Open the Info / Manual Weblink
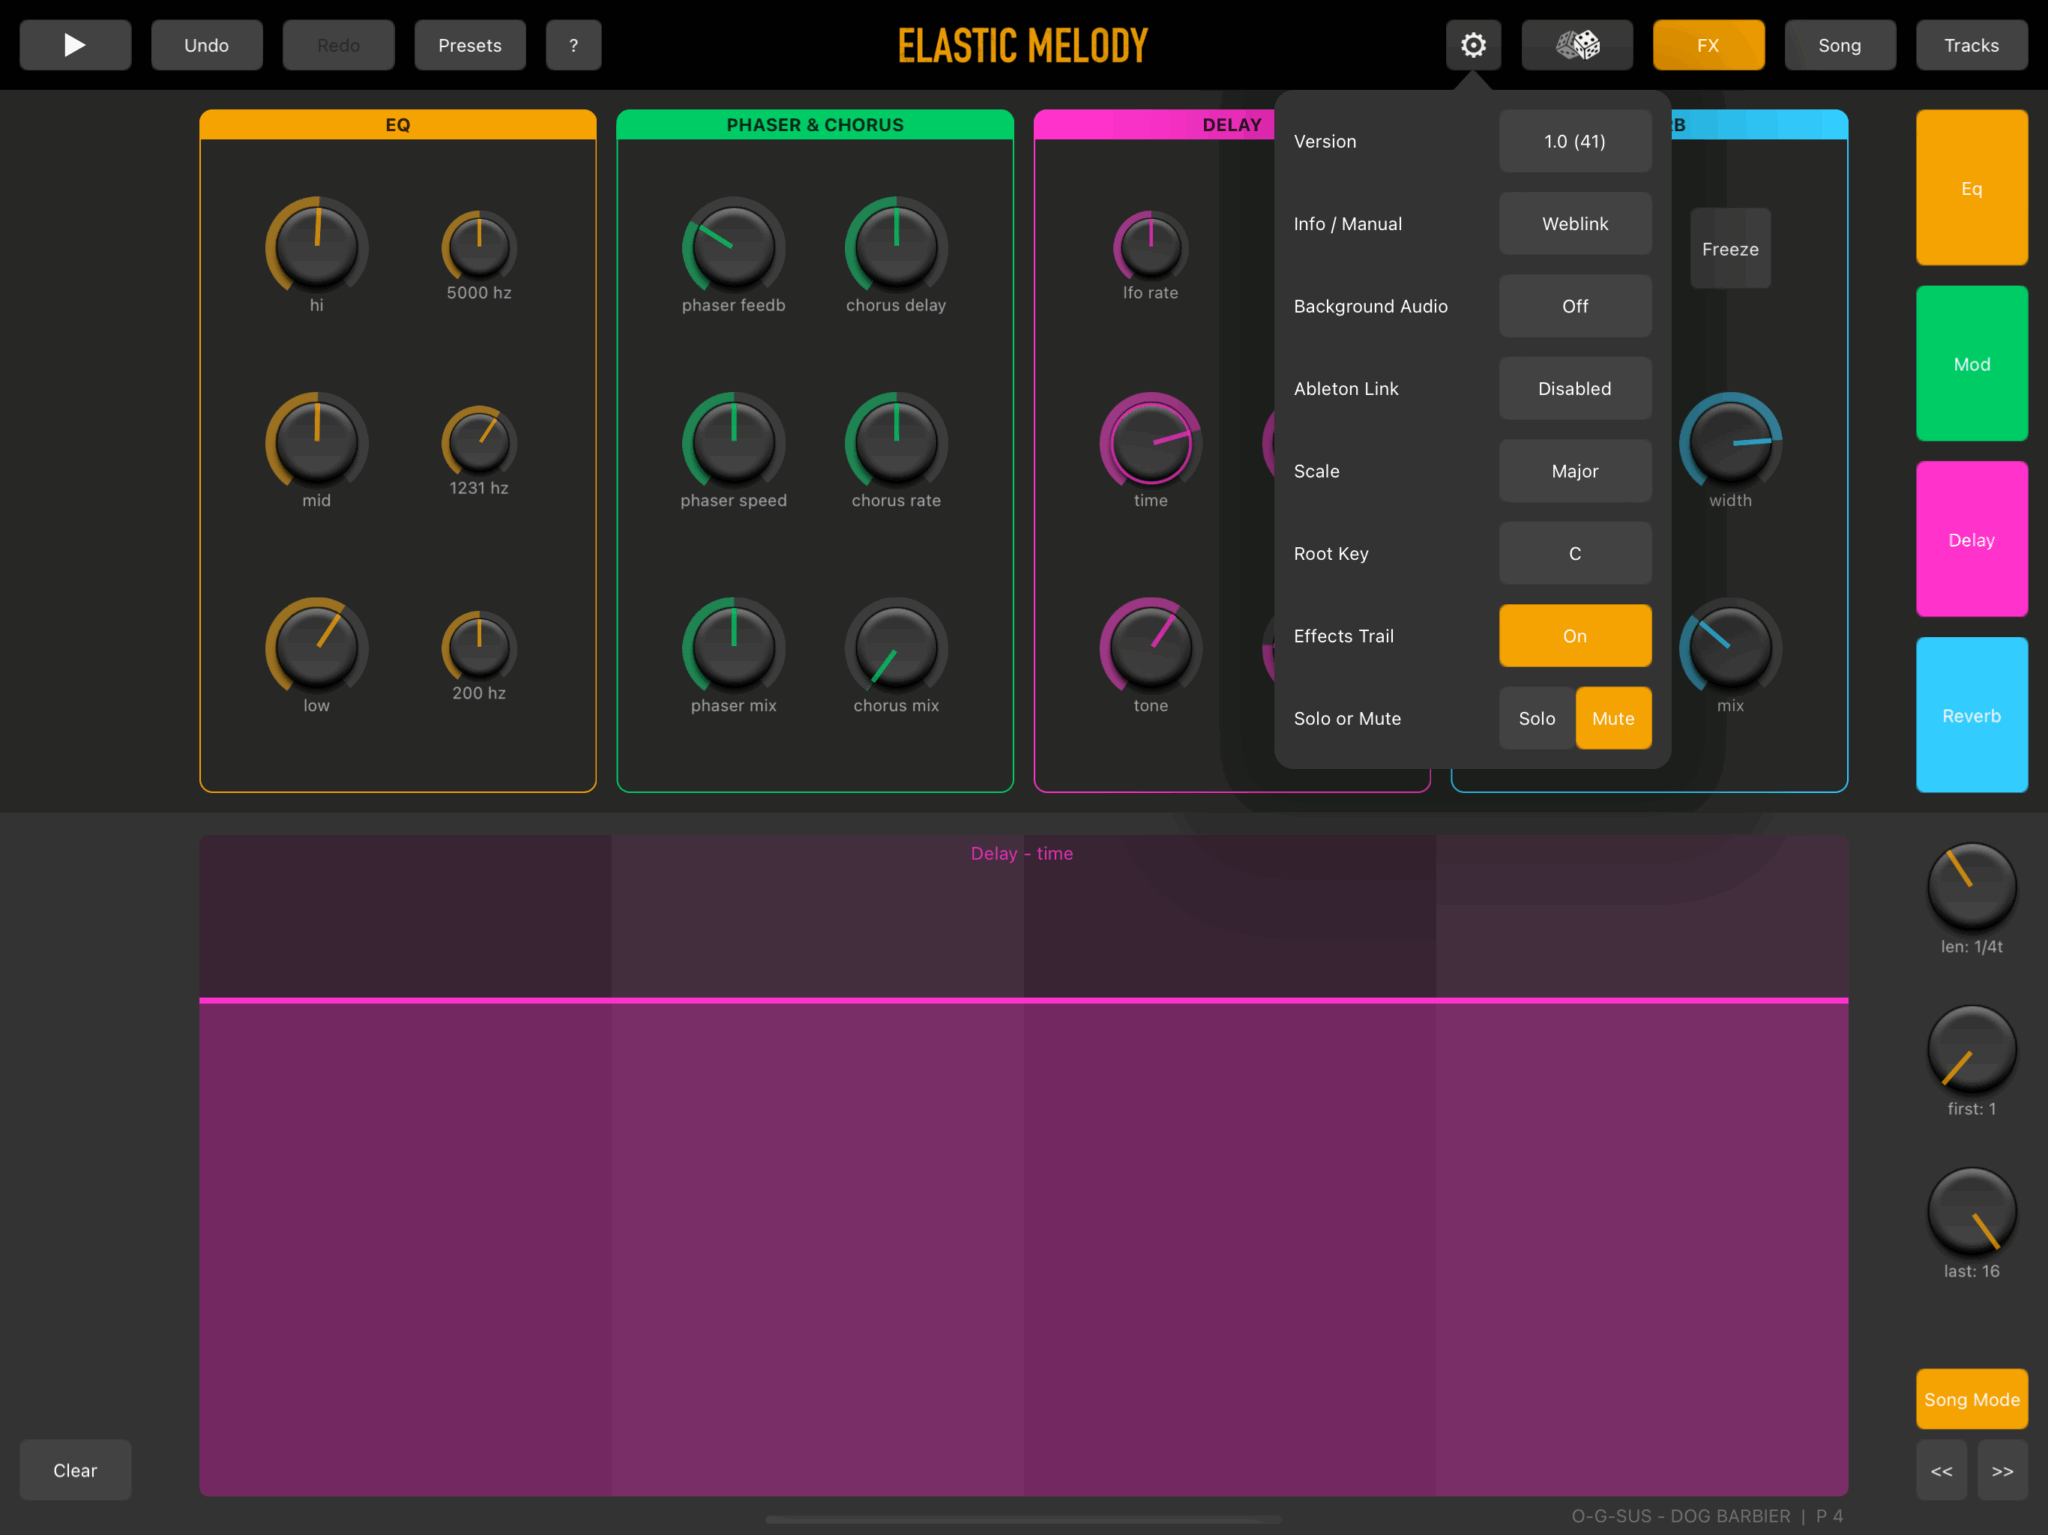This screenshot has height=1535, width=2048. [1574, 224]
